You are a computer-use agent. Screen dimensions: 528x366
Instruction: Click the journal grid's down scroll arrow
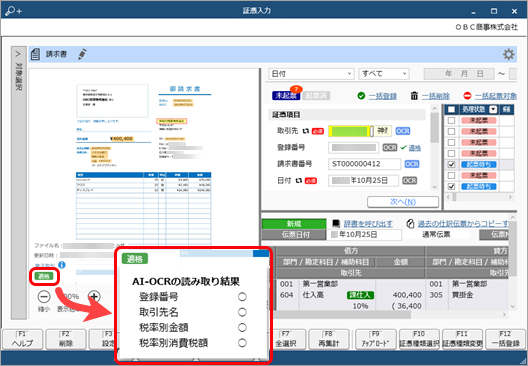click(513, 306)
